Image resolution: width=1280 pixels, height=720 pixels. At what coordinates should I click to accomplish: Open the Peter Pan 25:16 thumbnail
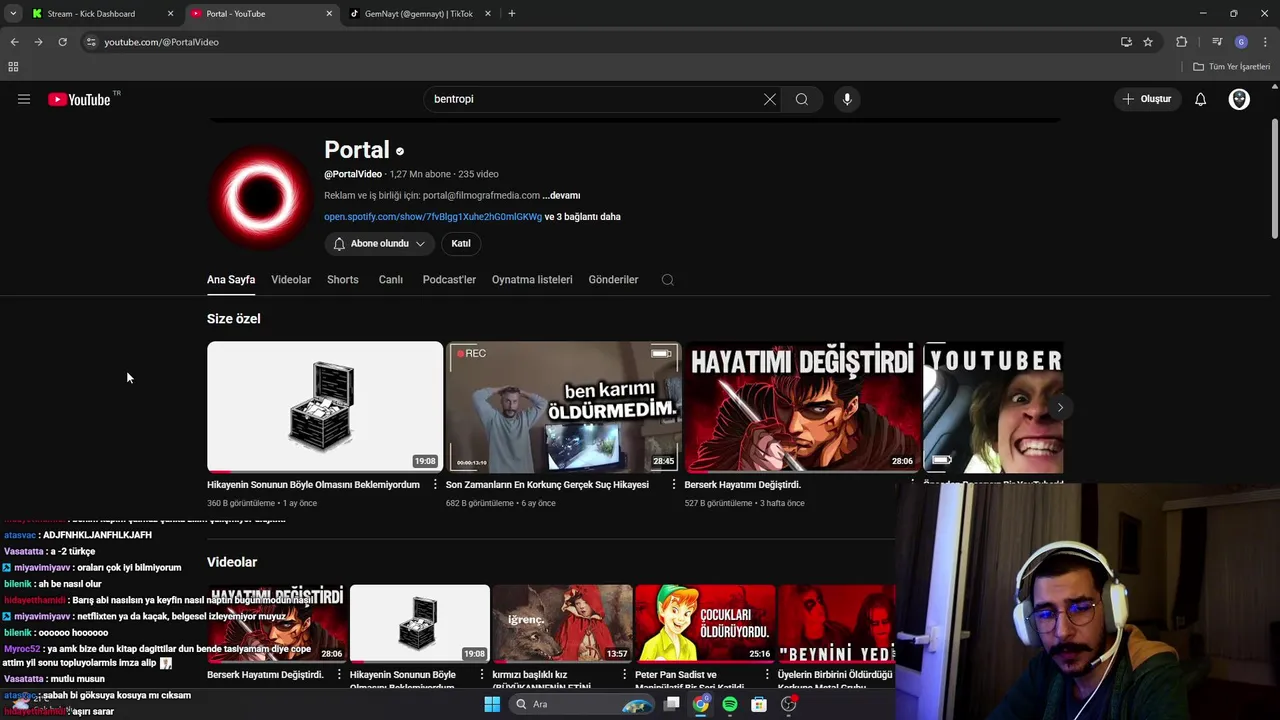coord(705,624)
